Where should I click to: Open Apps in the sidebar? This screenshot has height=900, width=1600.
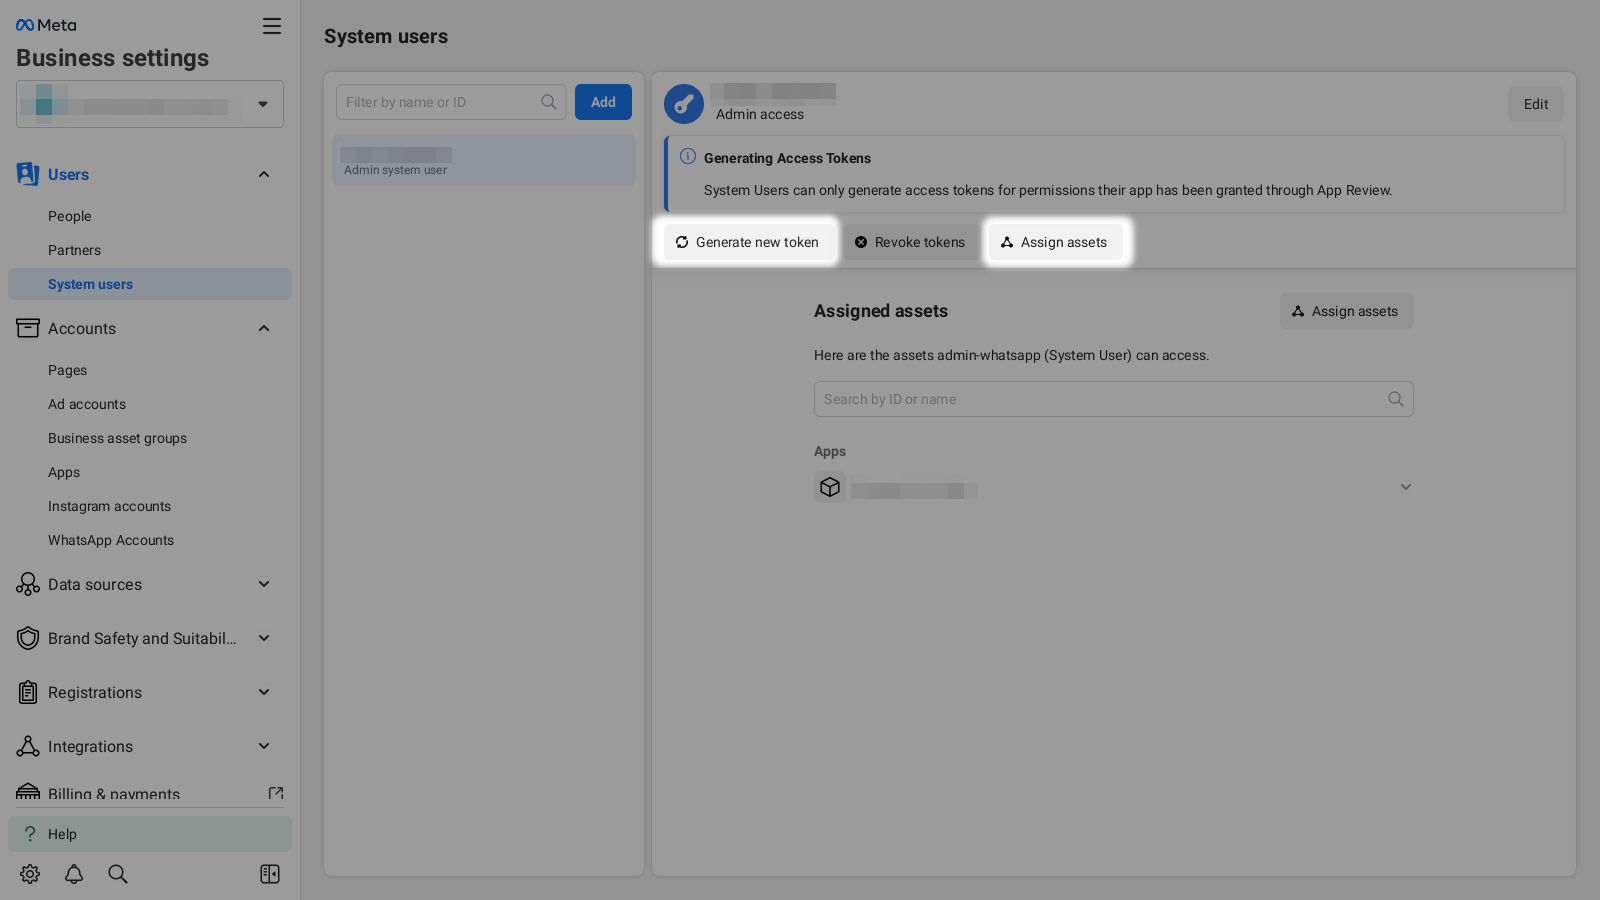pyautogui.click(x=64, y=472)
